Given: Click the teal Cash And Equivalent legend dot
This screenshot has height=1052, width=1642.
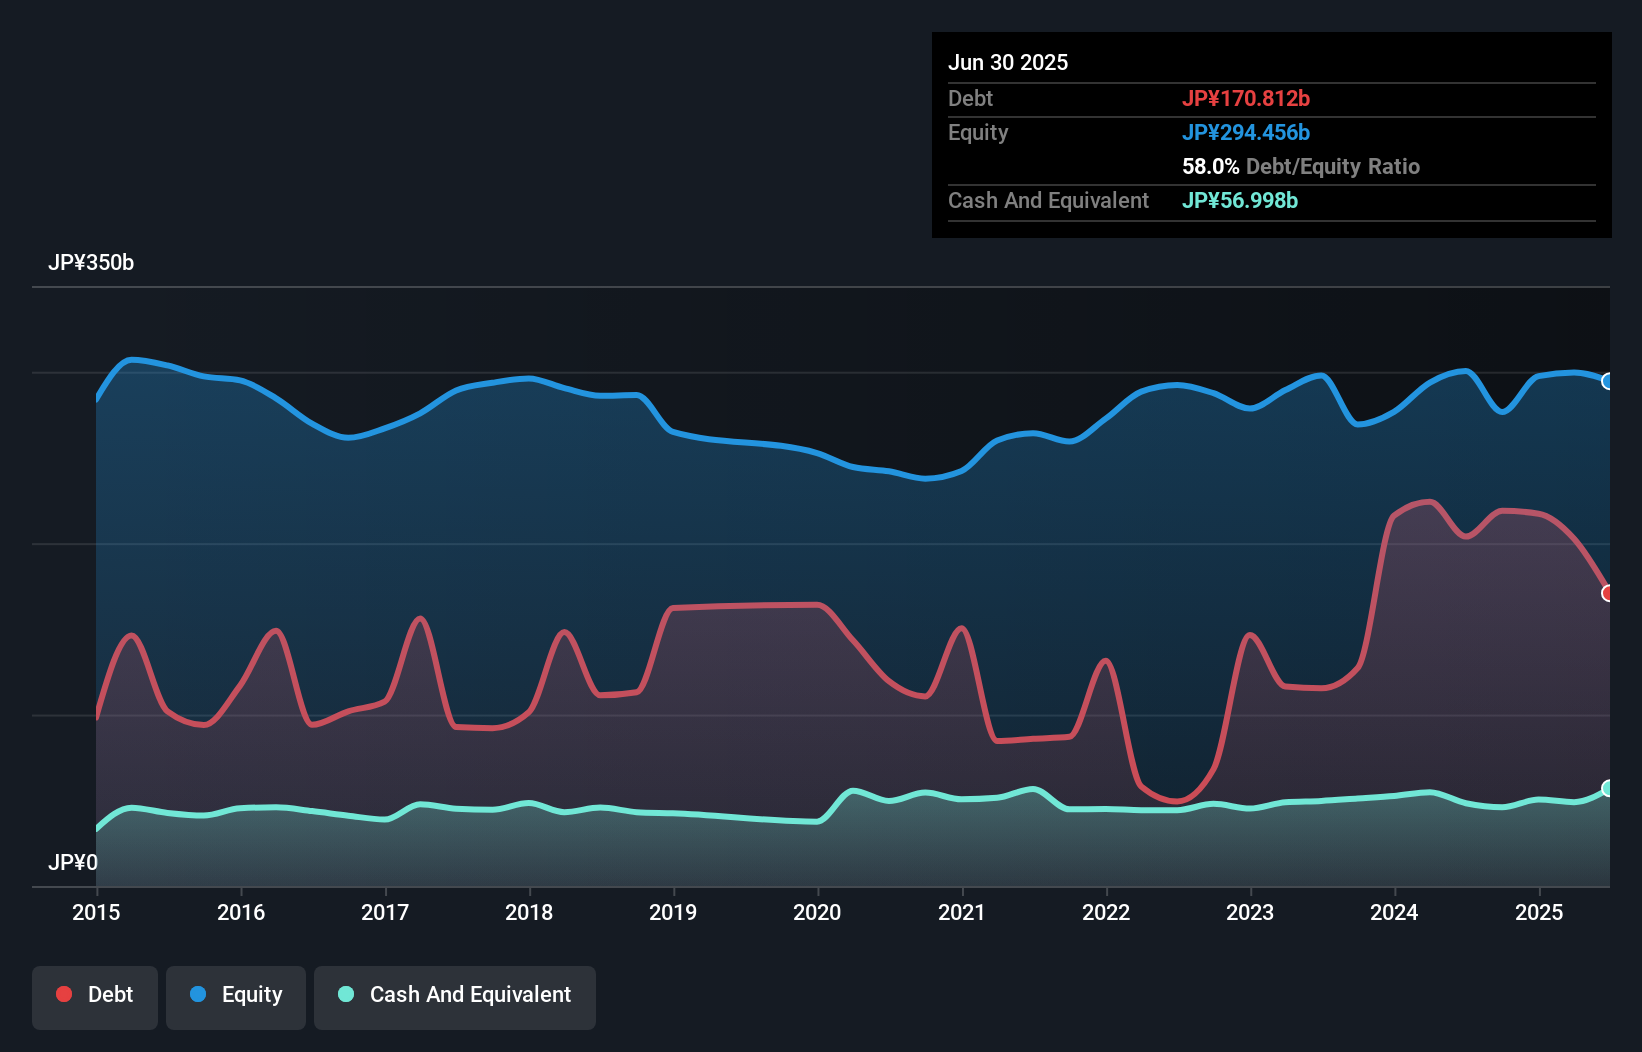Looking at the screenshot, I should click(x=345, y=994).
